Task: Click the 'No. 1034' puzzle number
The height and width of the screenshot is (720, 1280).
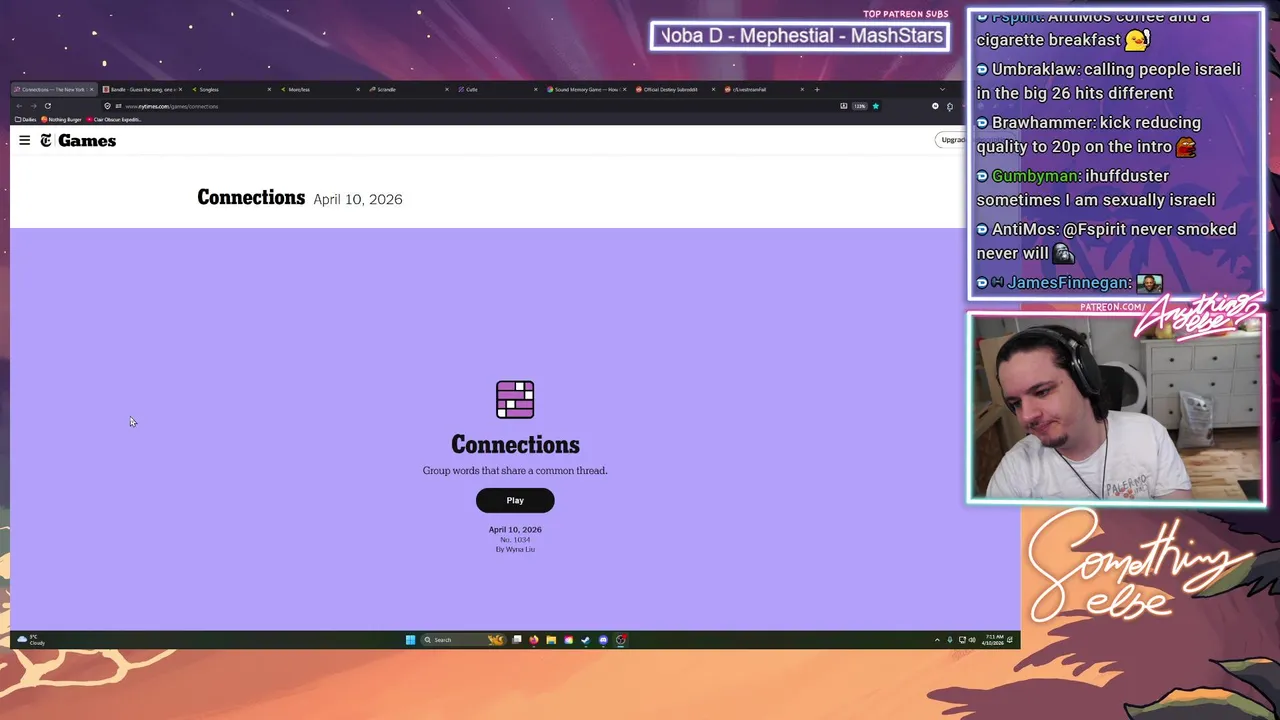Action: point(515,540)
